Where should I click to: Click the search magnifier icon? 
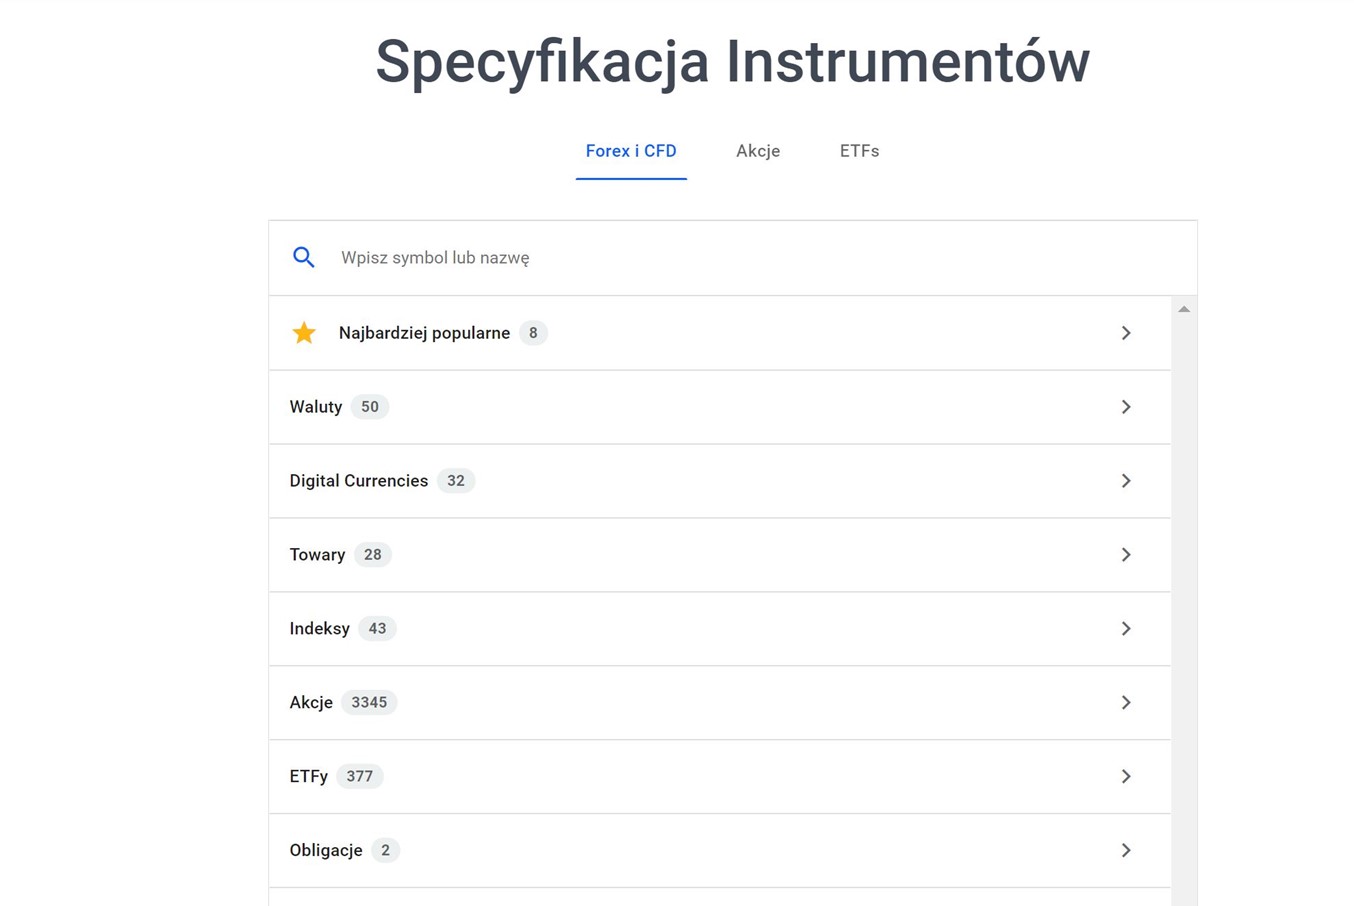303,258
